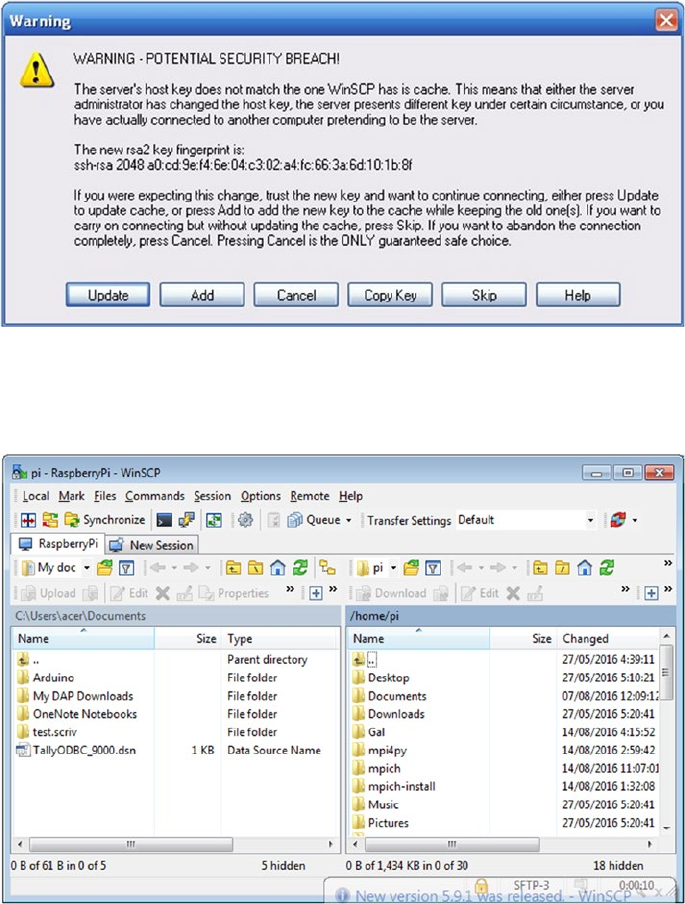Click Update in the Warning dialog
Image resolution: width=685 pixels, height=904 pixels.
tap(108, 295)
